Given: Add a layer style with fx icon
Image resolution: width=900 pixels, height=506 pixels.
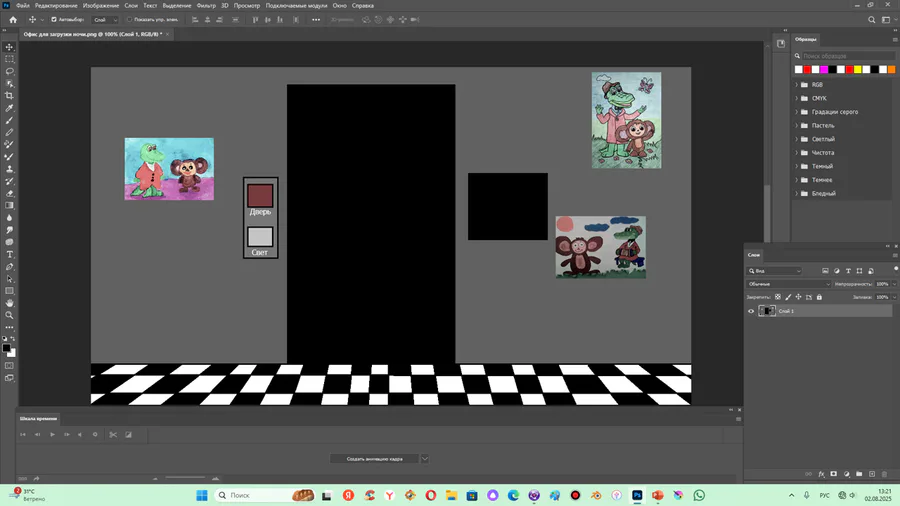Looking at the screenshot, I should 821,474.
